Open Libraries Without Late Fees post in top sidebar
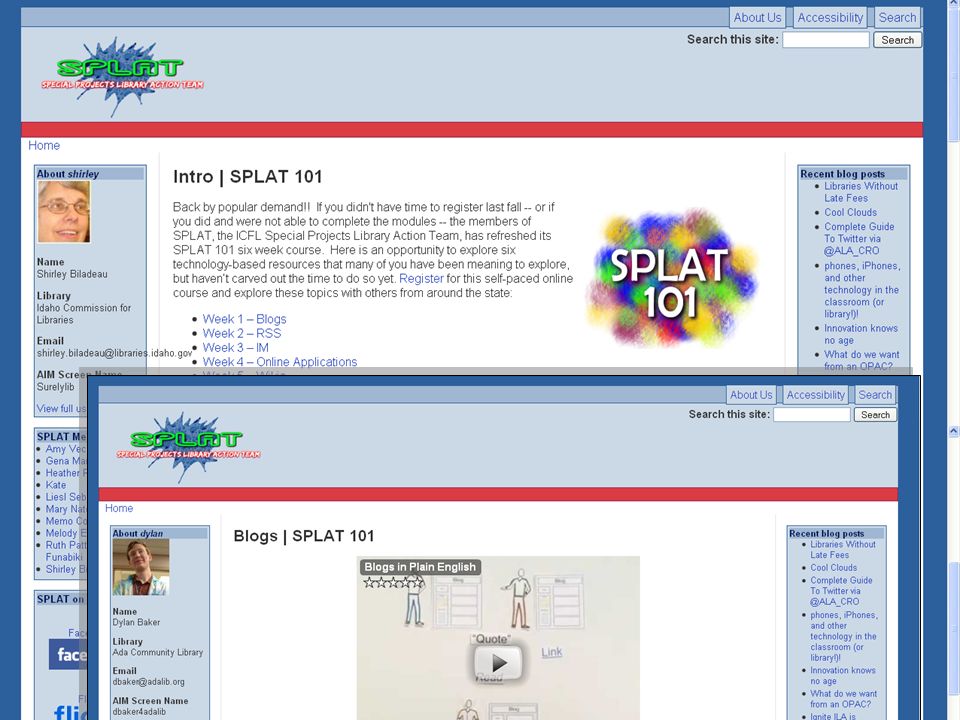The image size is (960, 720). click(861, 192)
